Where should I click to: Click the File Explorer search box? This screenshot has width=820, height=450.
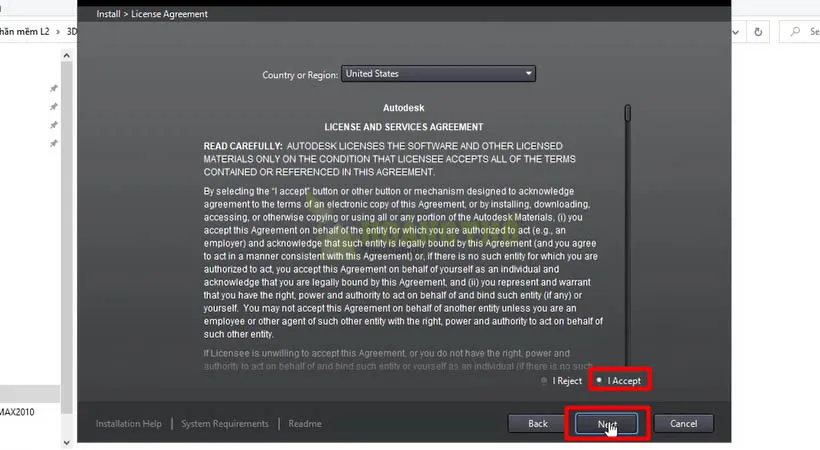click(x=800, y=32)
